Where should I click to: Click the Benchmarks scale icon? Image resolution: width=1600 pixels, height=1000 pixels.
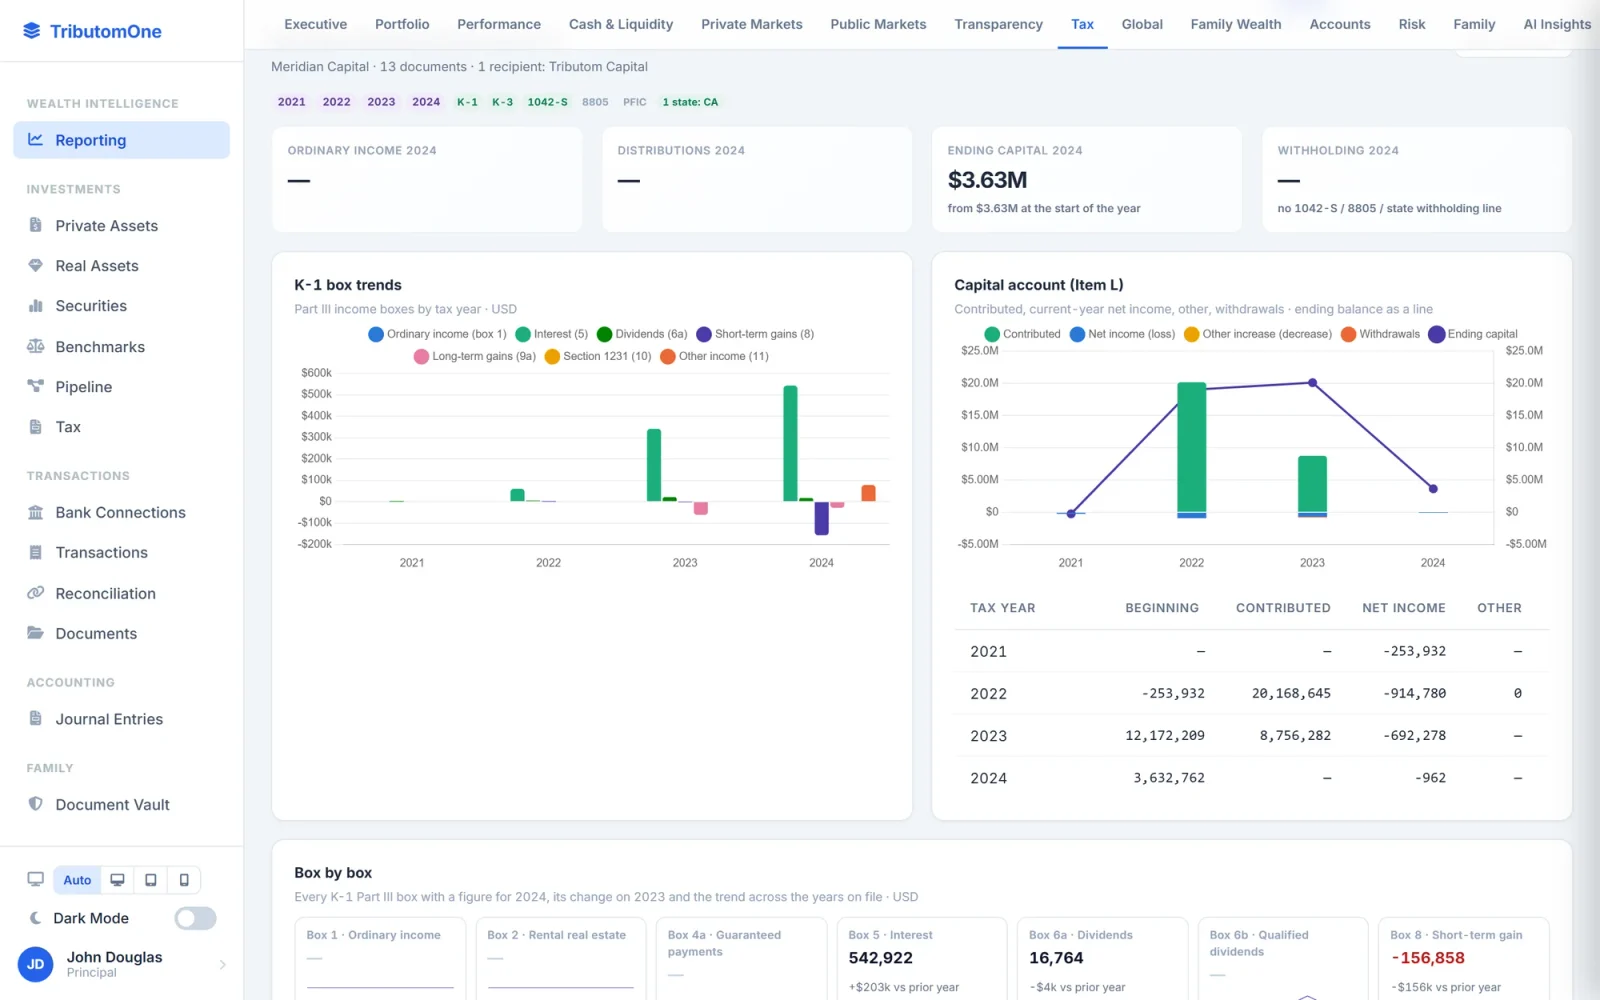36,346
